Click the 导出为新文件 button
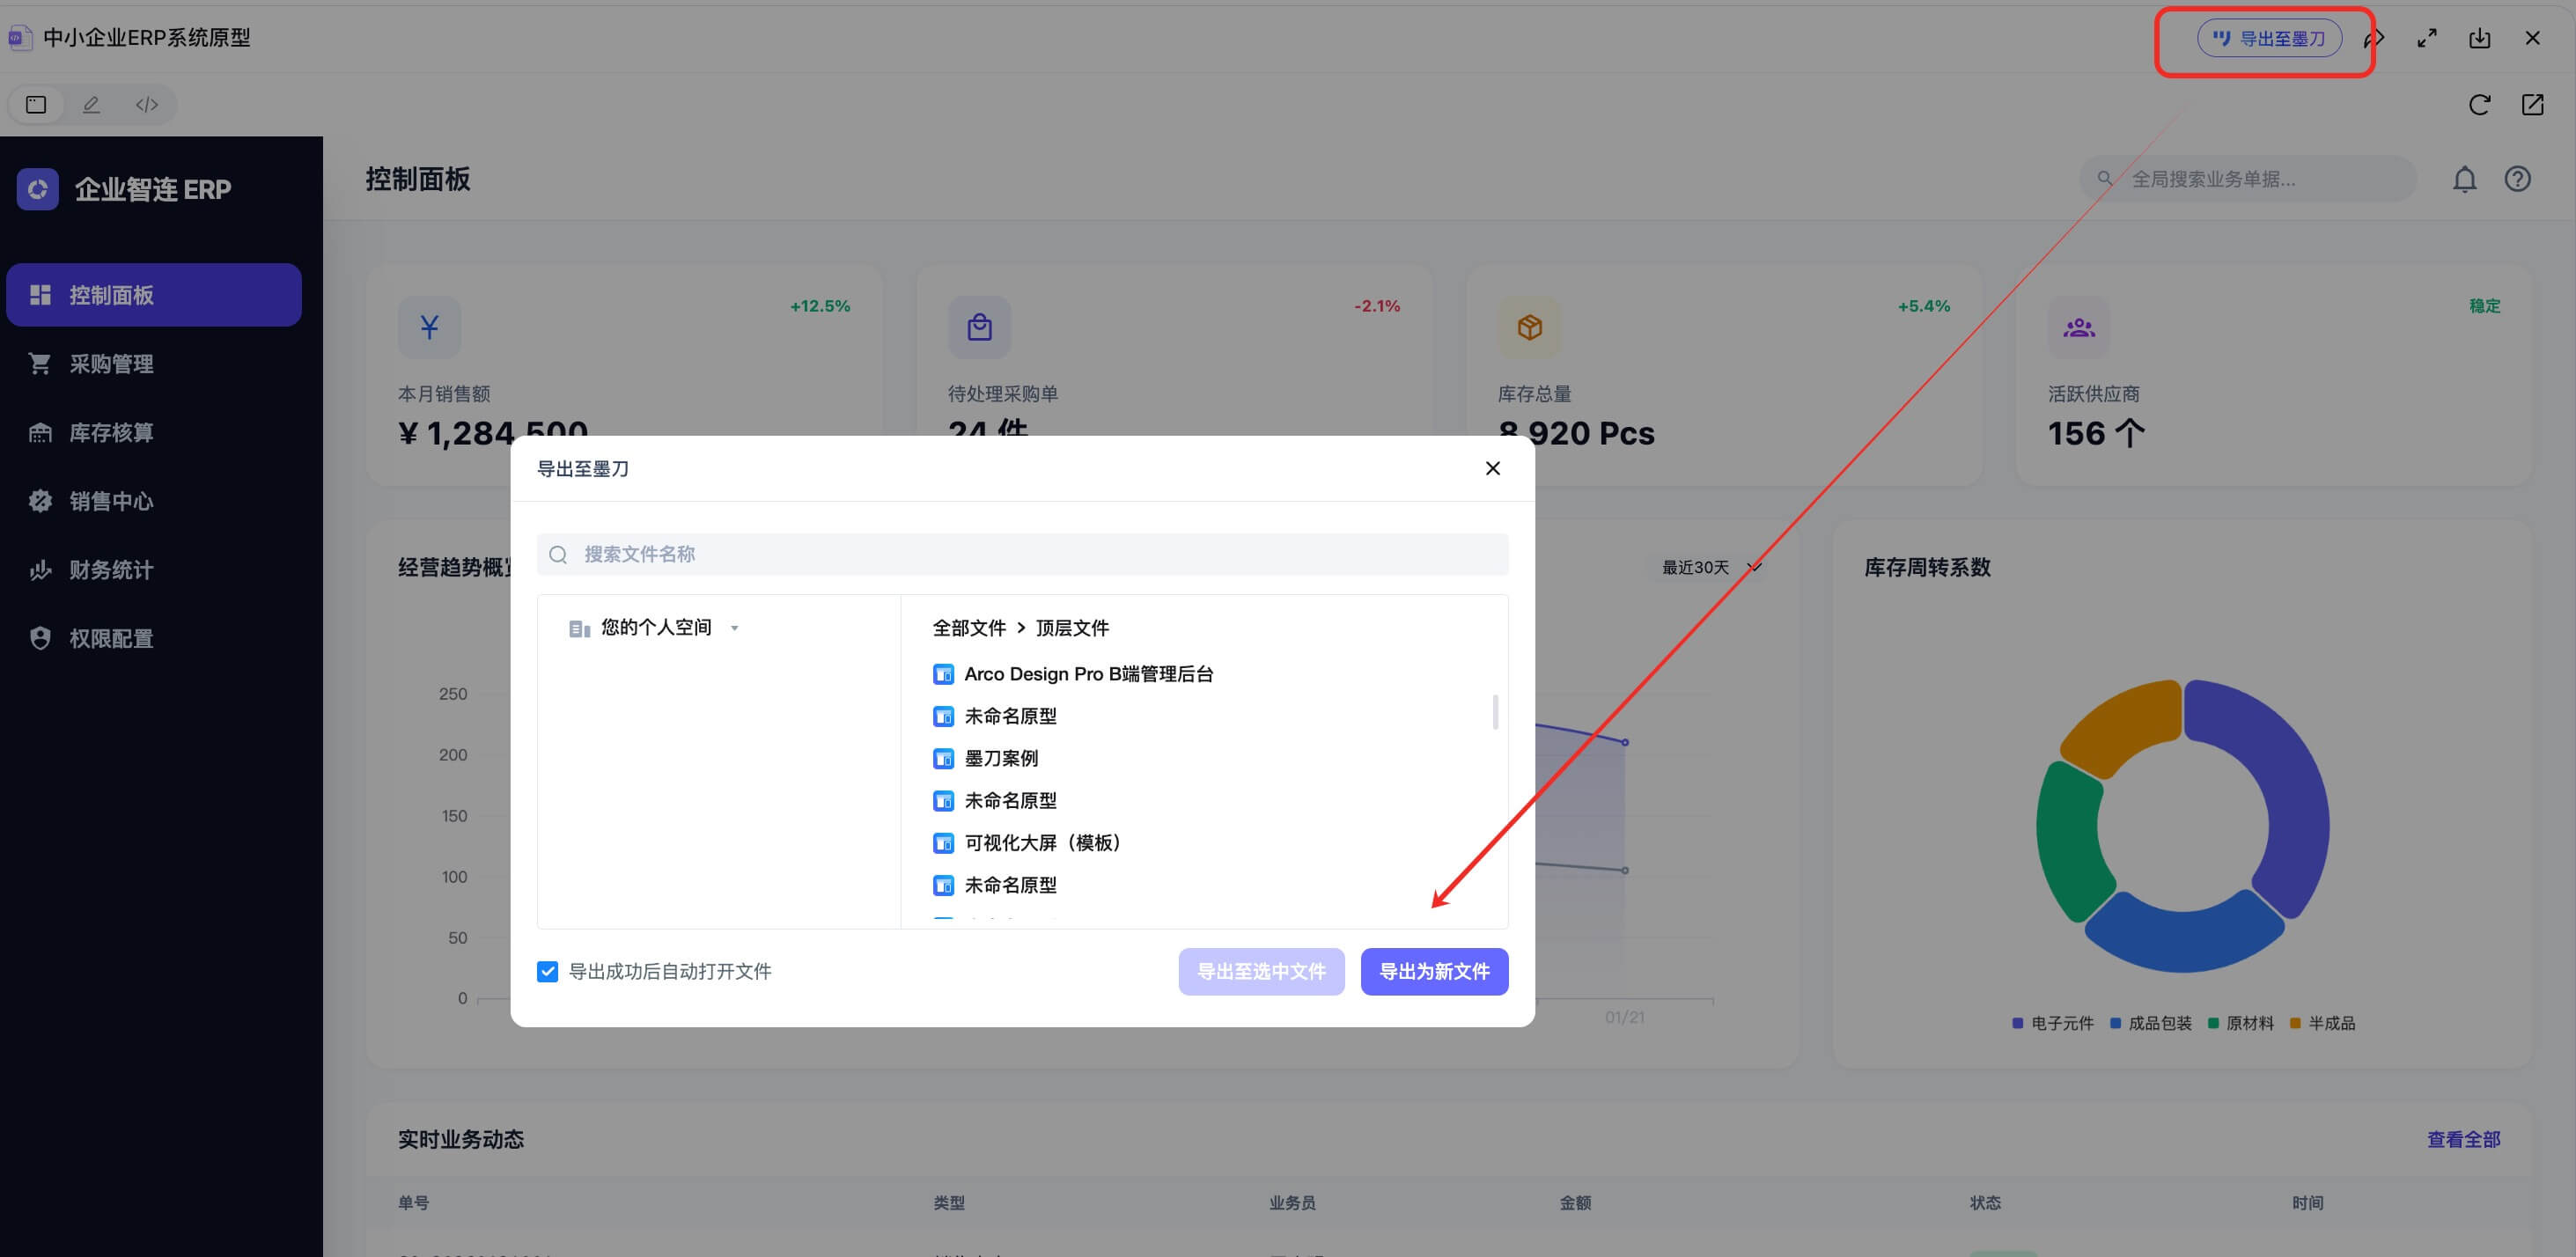The image size is (2576, 1257). click(1433, 971)
